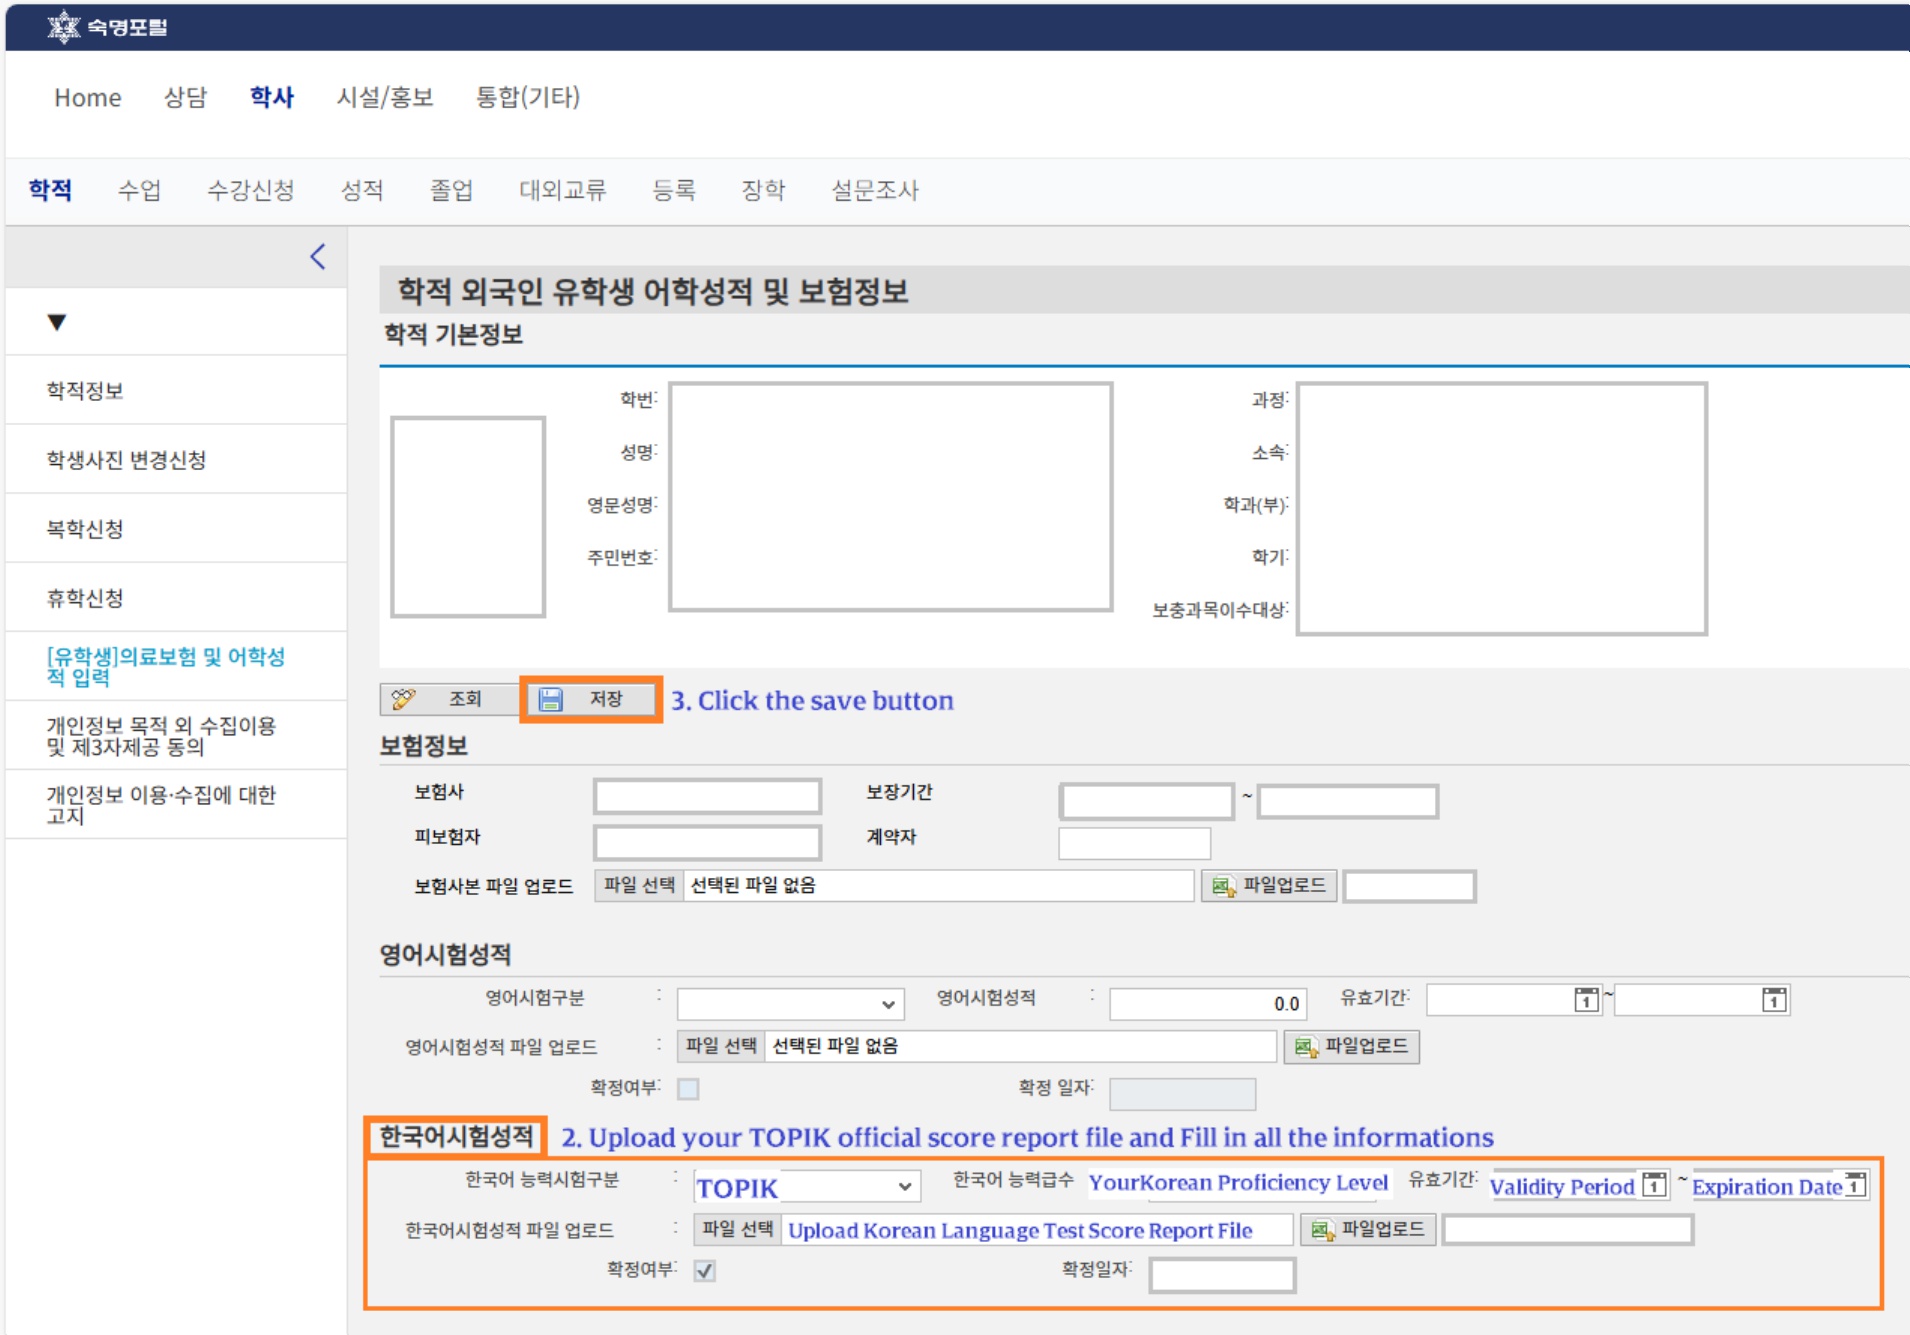Screen dimensions: 1910x1335
Task: Switch to the 대외교류 tab
Action: 562,190
